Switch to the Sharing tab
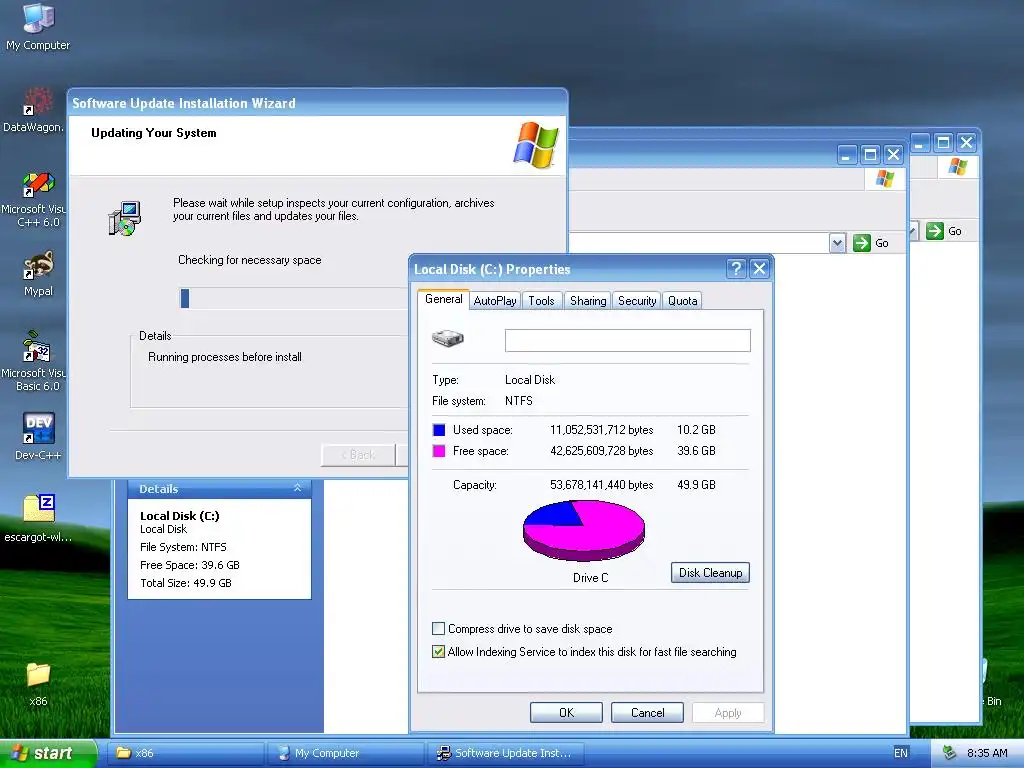 click(x=588, y=300)
